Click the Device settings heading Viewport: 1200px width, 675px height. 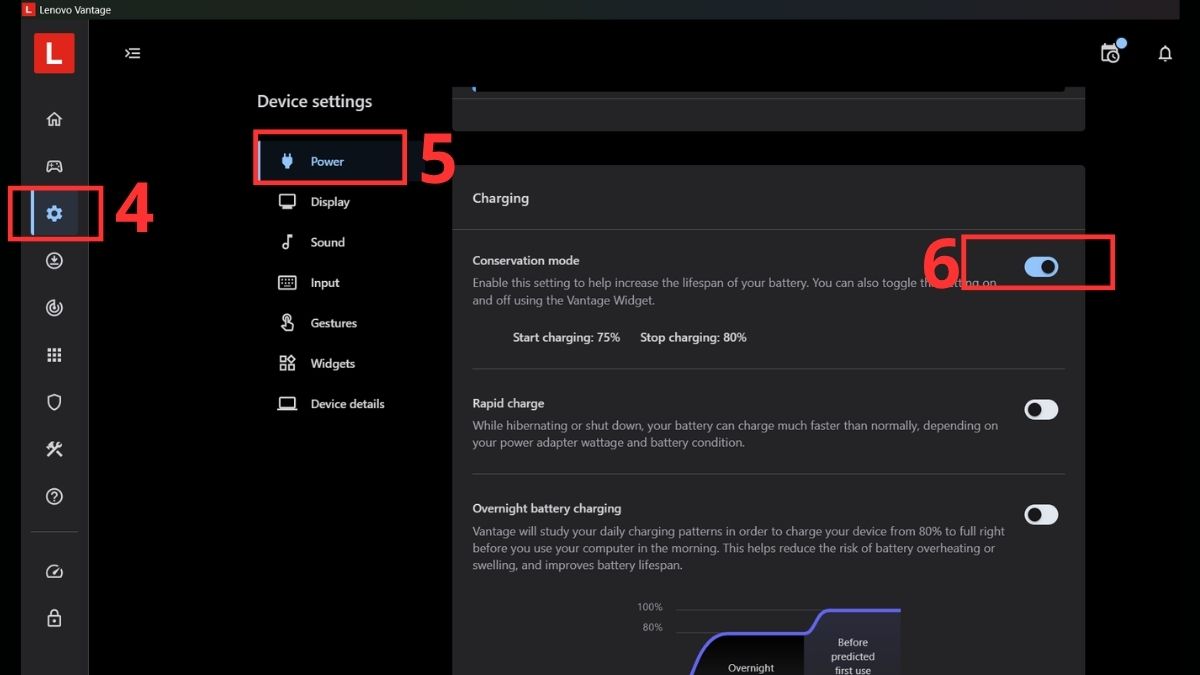point(314,101)
